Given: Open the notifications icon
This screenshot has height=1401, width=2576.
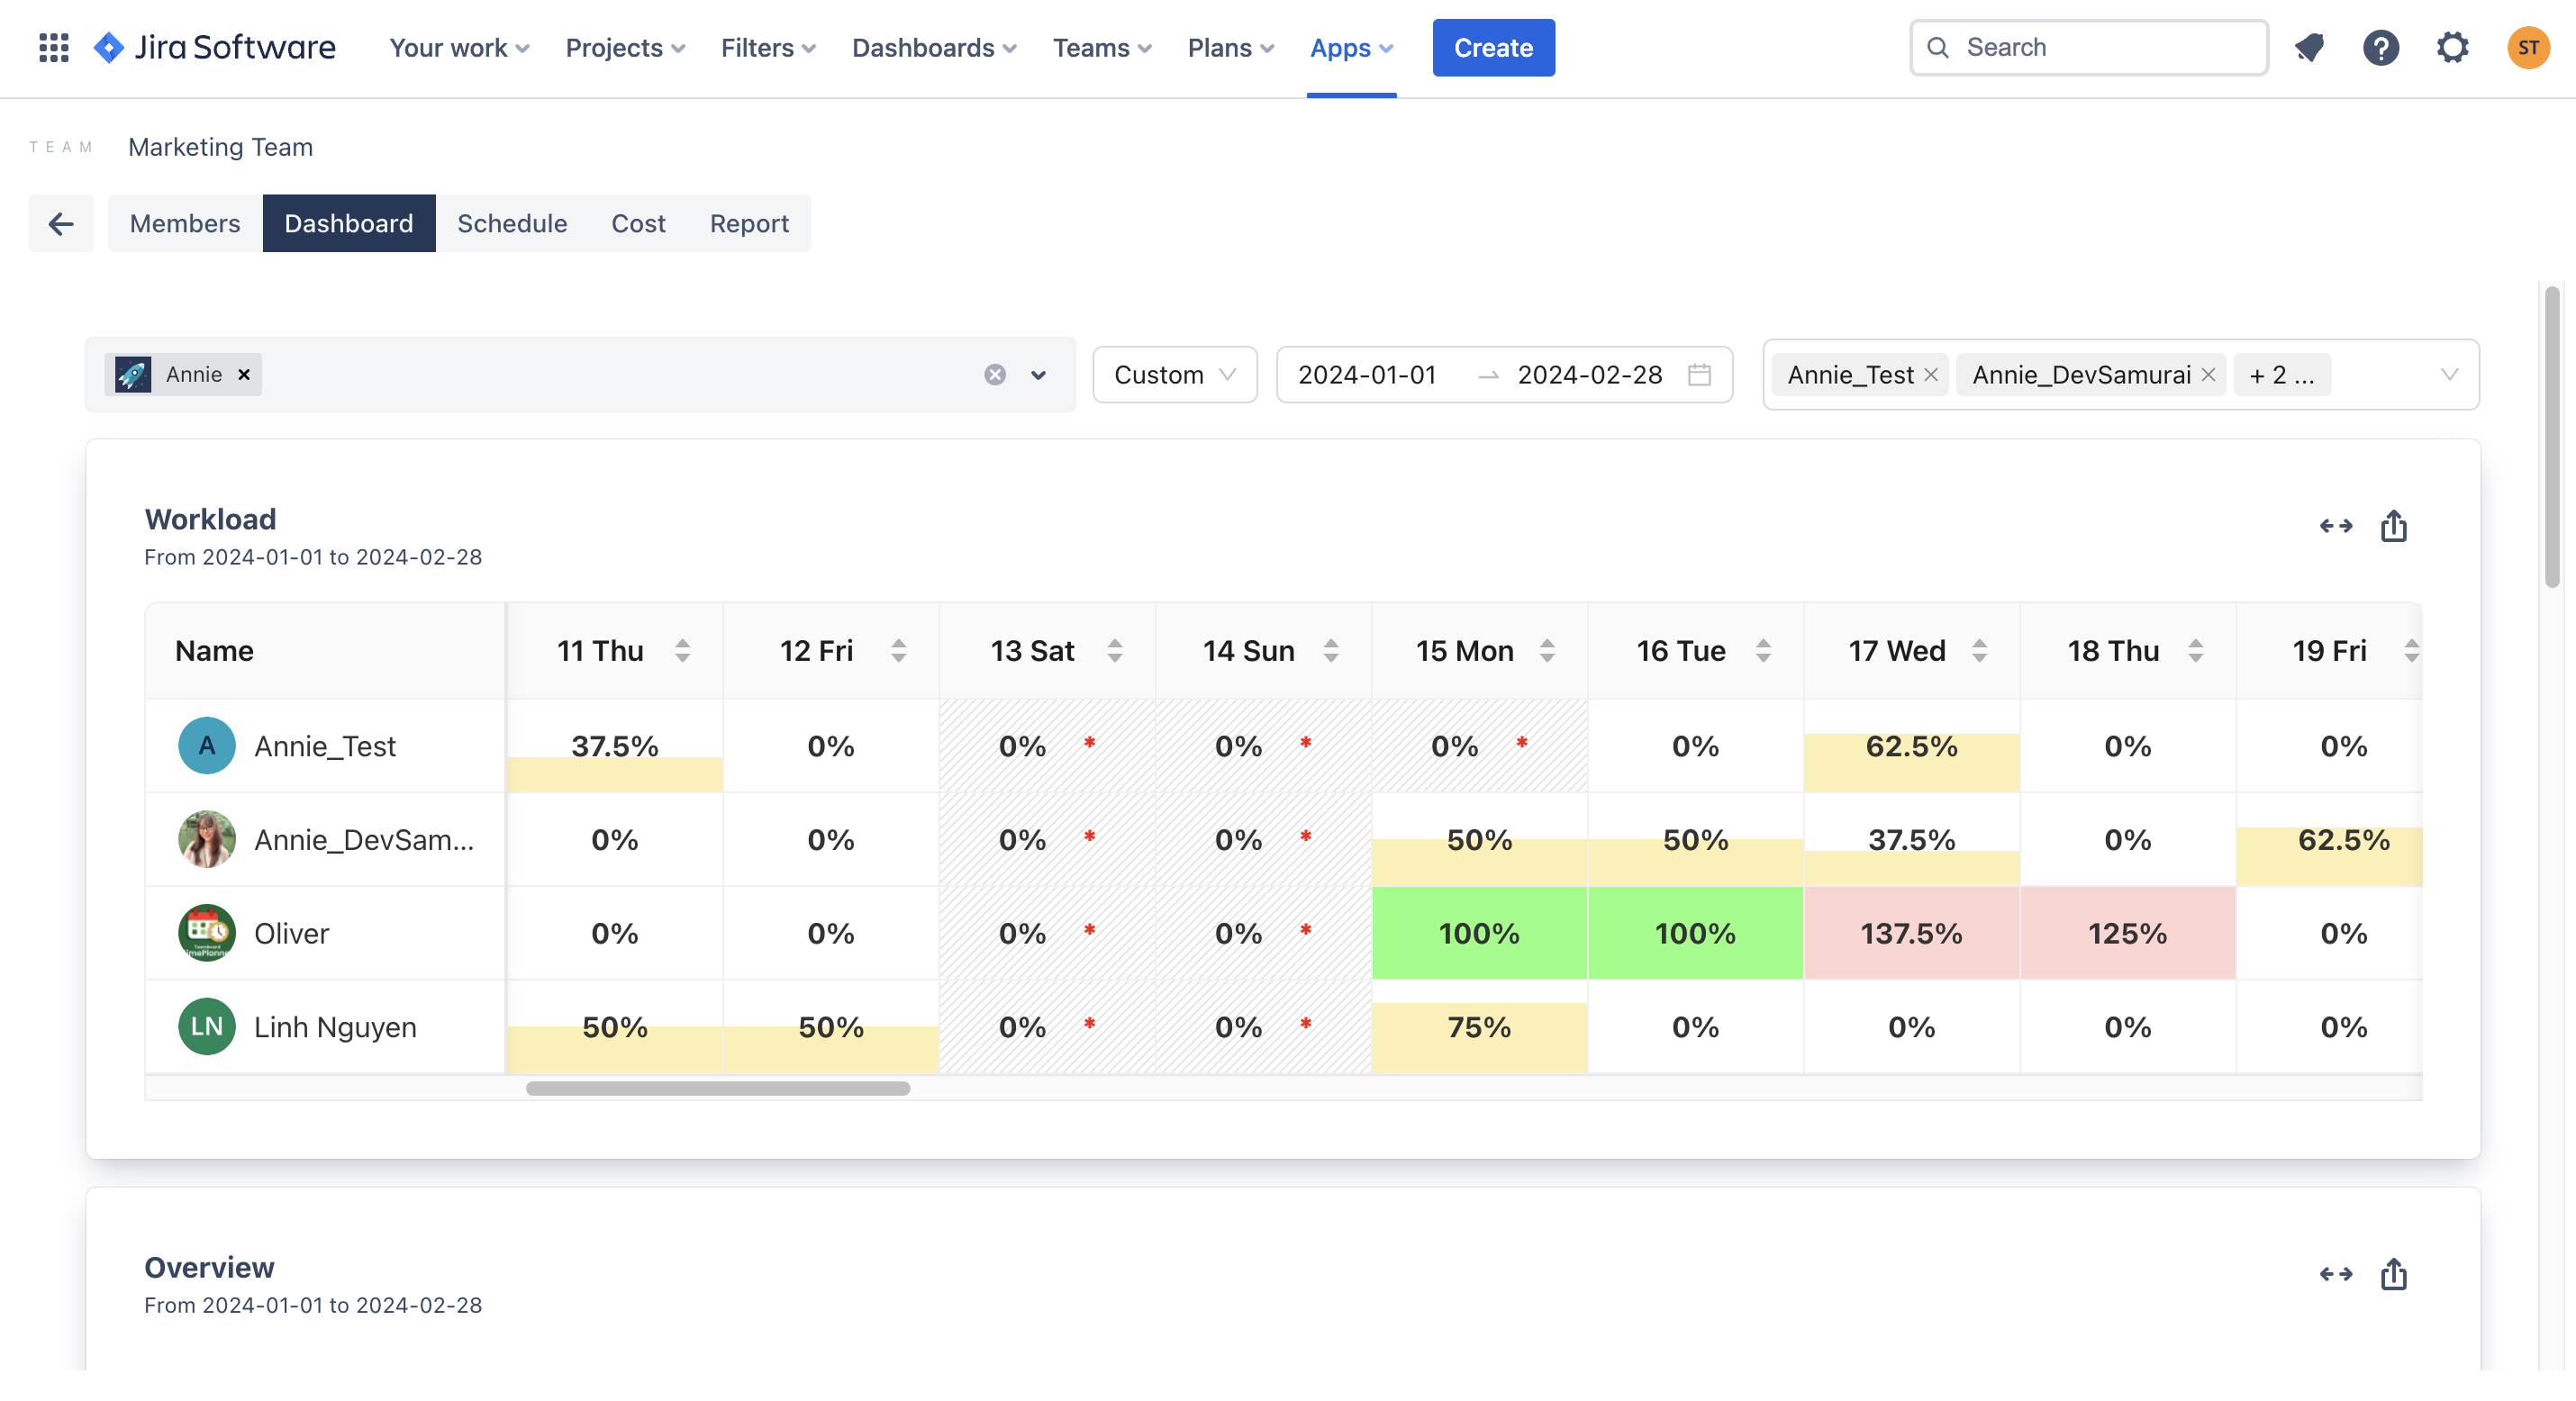Looking at the screenshot, I should tap(2309, 47).
